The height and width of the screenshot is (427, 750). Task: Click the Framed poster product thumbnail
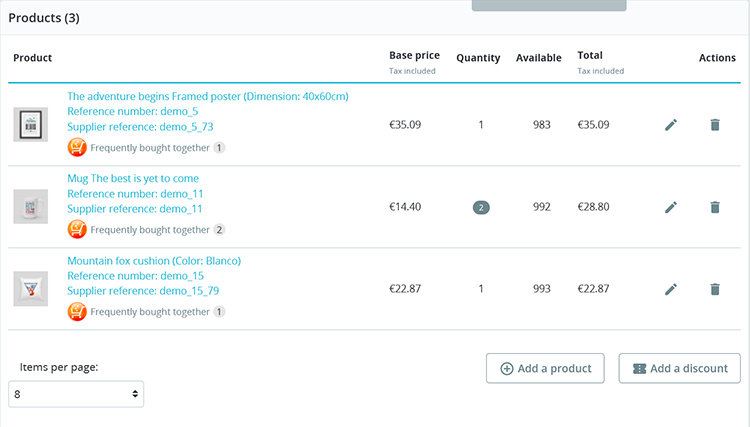point(31,125)
